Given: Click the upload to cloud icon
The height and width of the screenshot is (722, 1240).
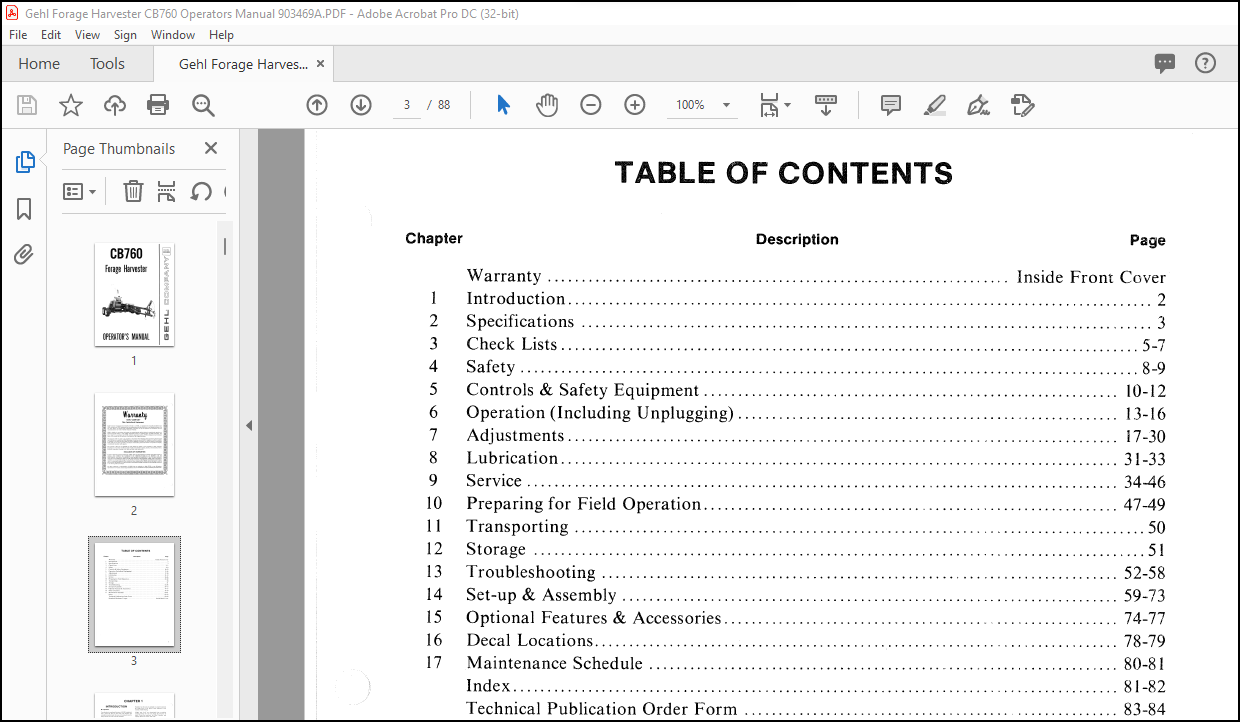Looking at the screenshot, I should 115,105.
